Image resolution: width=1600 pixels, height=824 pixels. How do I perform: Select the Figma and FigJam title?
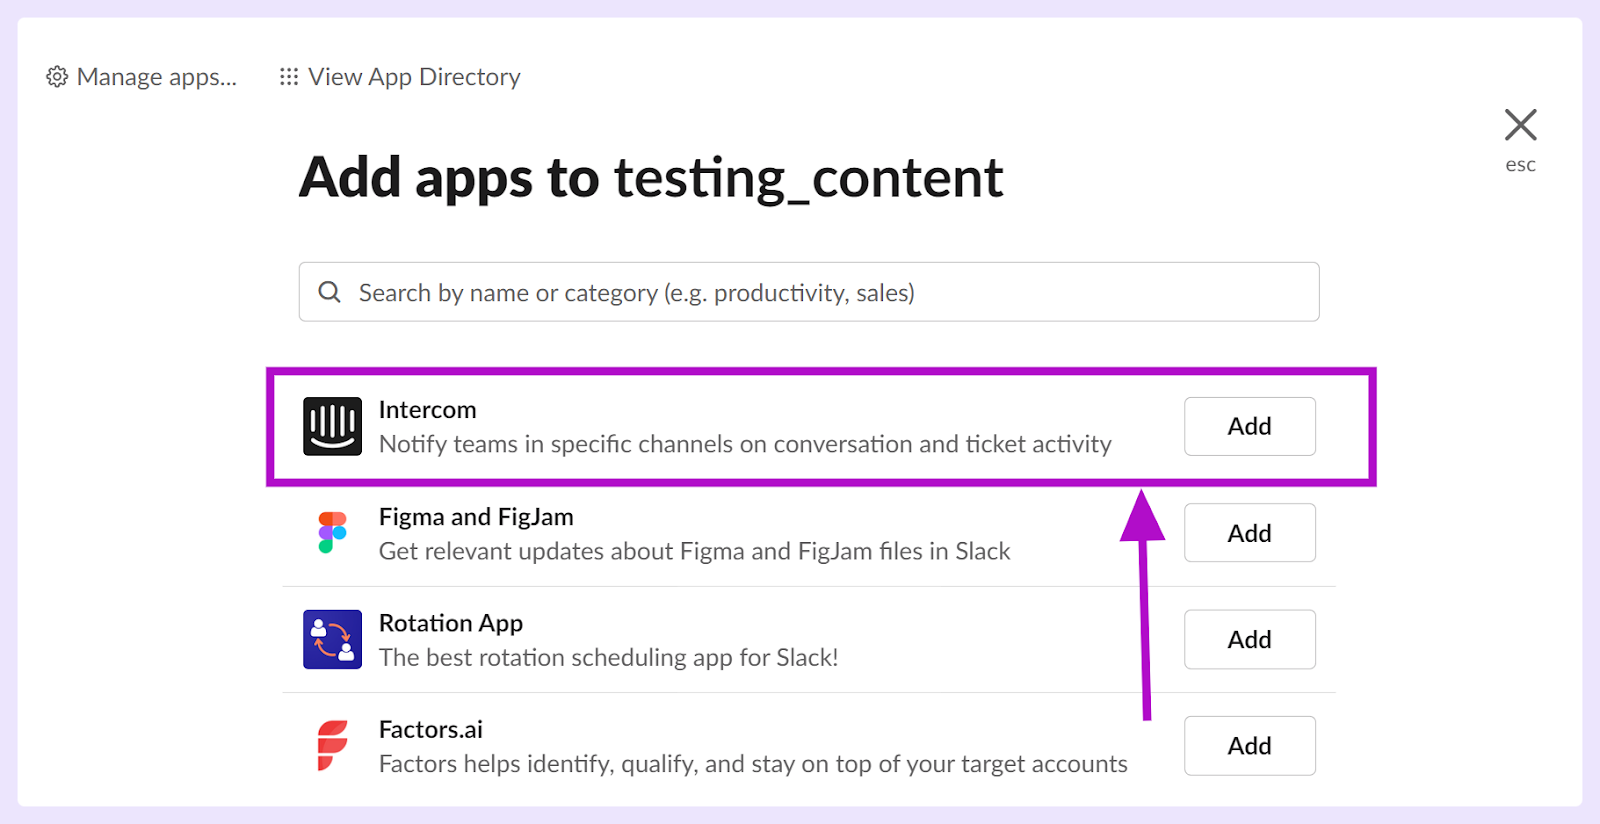pos(476,517)
